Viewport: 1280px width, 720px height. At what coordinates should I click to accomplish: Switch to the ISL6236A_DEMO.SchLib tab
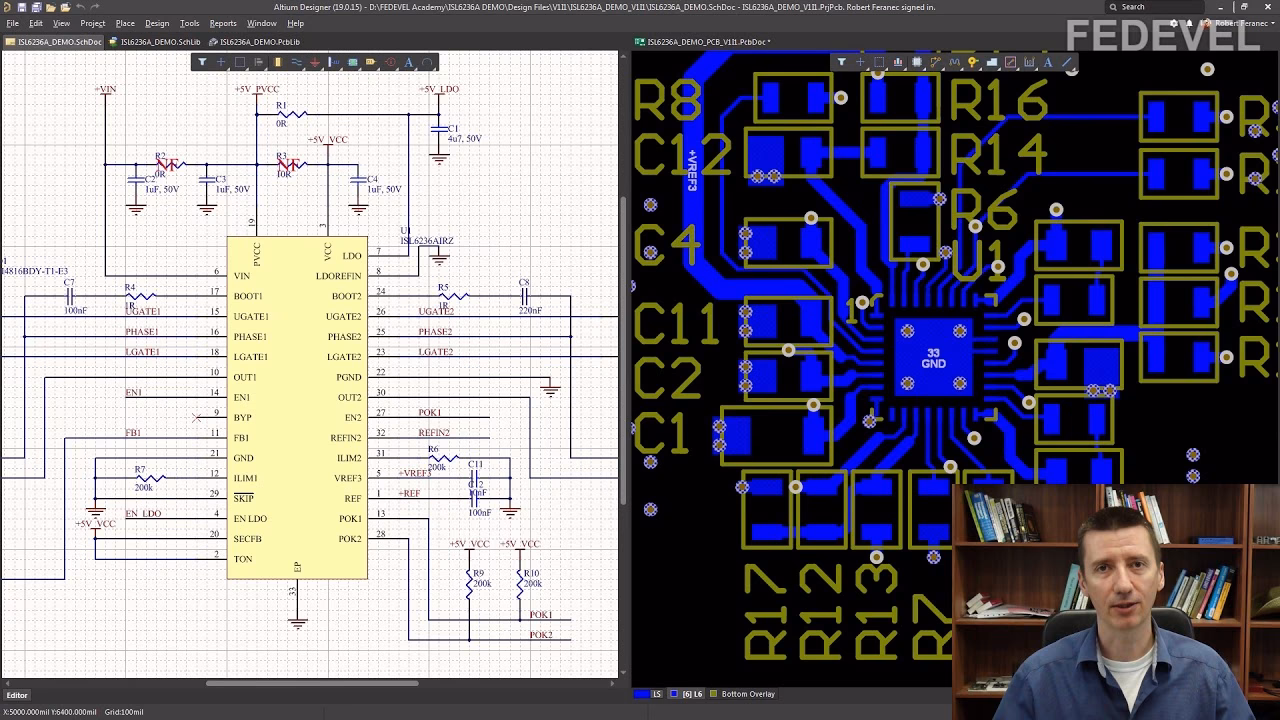160,42
